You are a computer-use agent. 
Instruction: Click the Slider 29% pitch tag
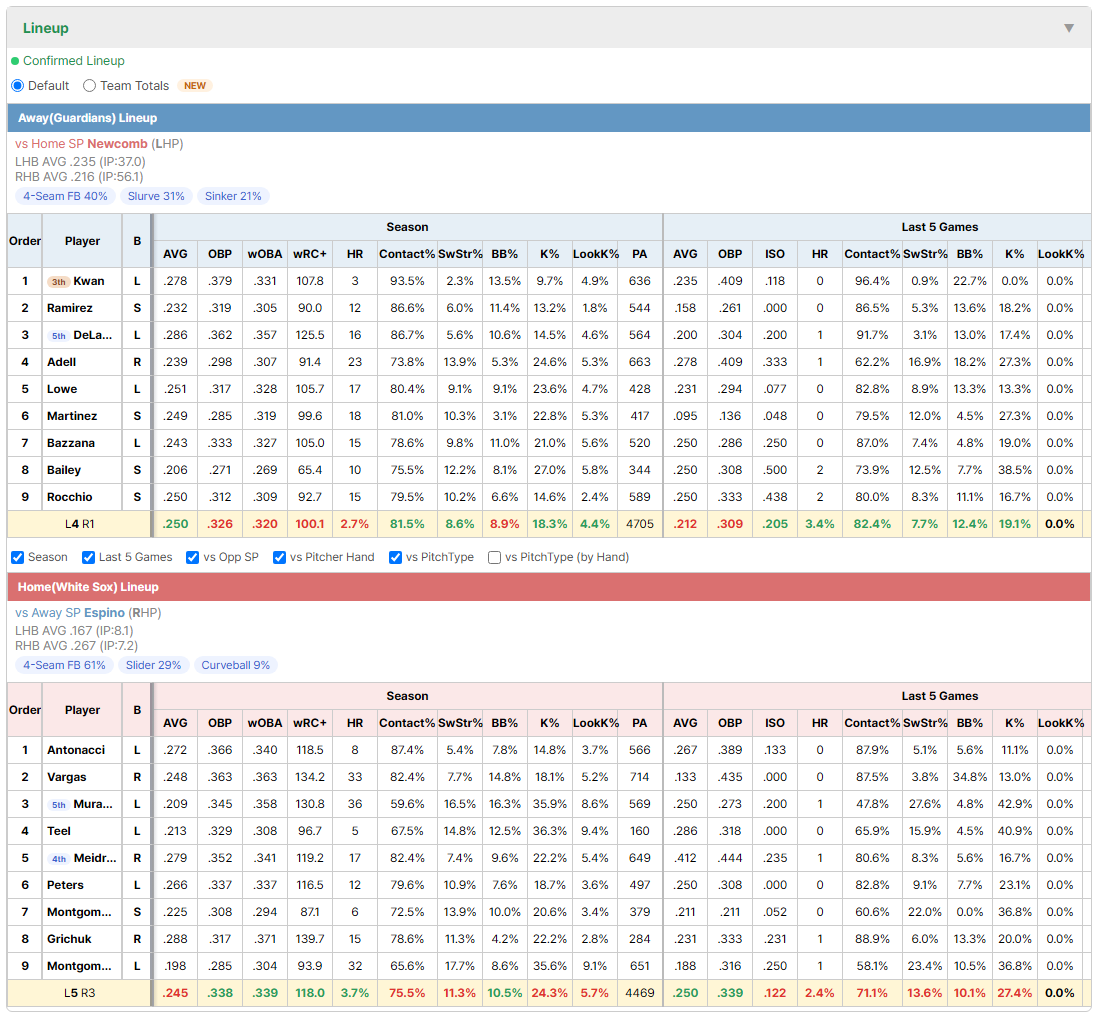click(153, 665)
